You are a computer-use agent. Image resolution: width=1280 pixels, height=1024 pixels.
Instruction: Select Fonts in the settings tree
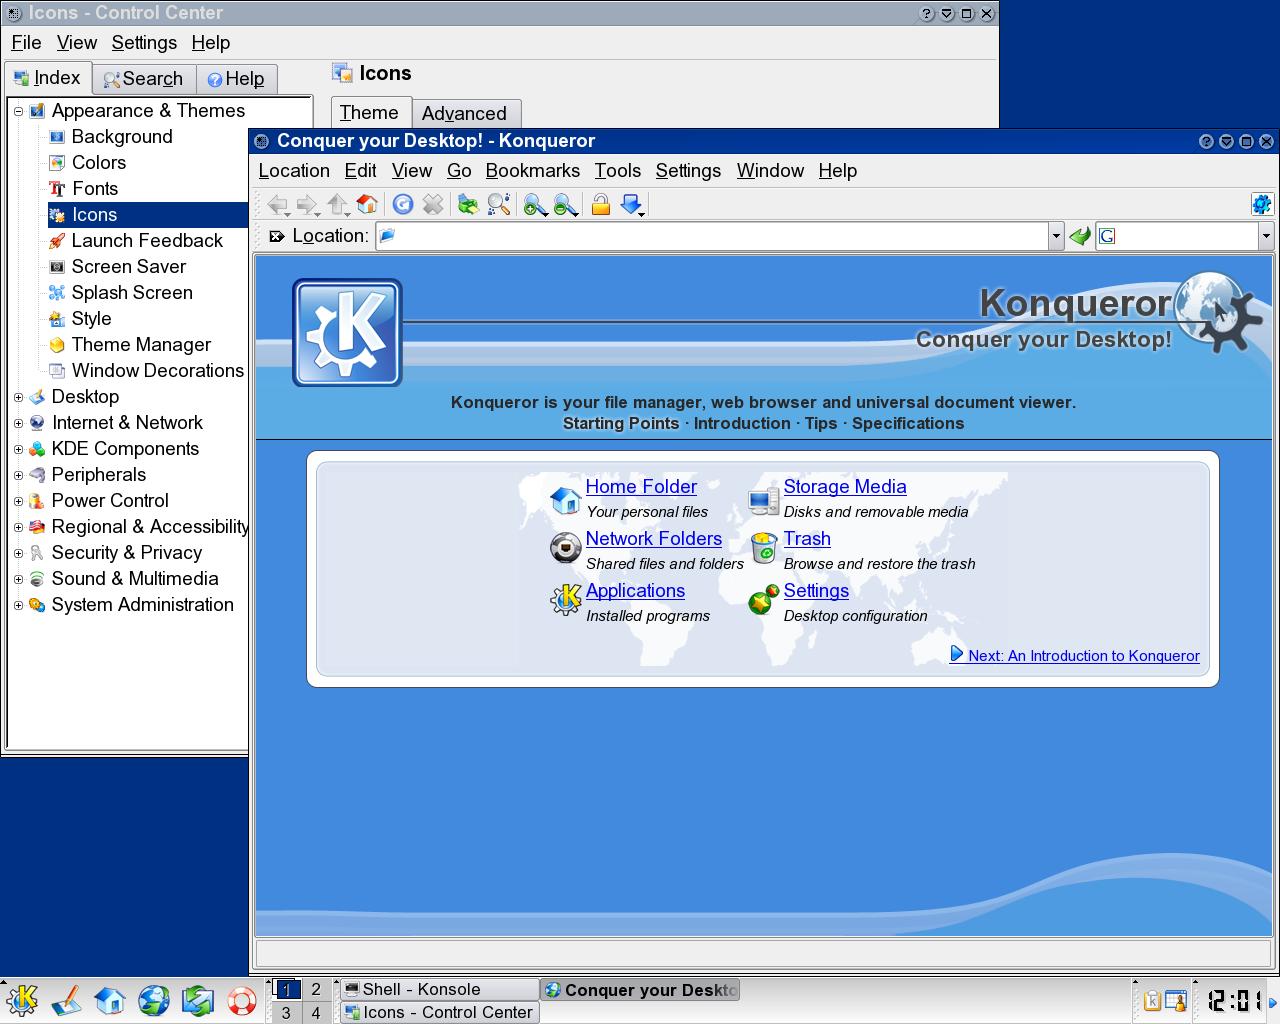pos(95,189)
